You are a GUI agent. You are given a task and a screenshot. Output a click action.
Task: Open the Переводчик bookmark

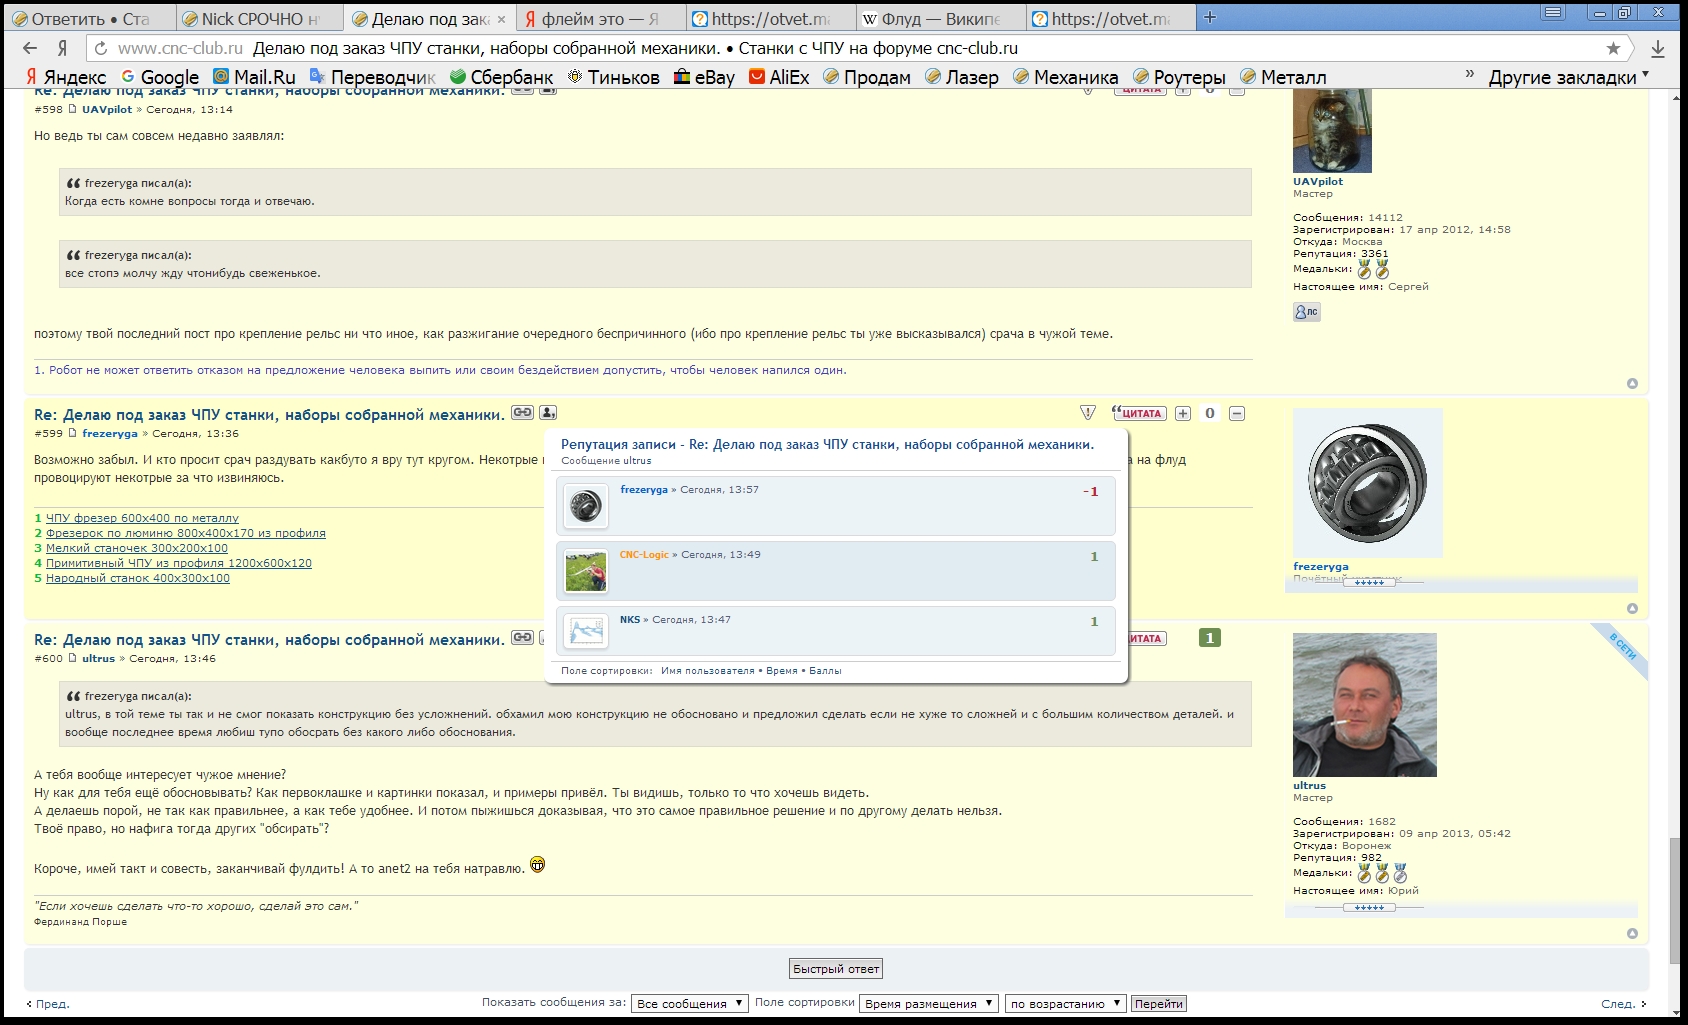tap(373, 77)
